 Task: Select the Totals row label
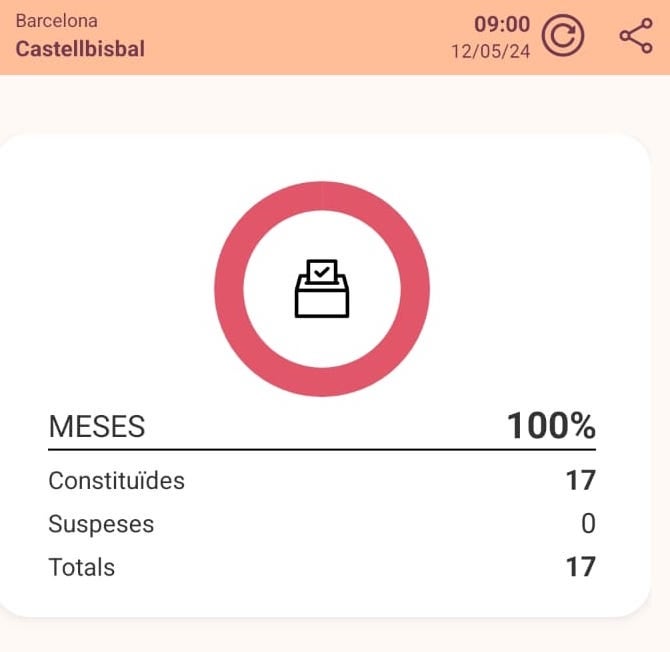(x=82, y=568)
